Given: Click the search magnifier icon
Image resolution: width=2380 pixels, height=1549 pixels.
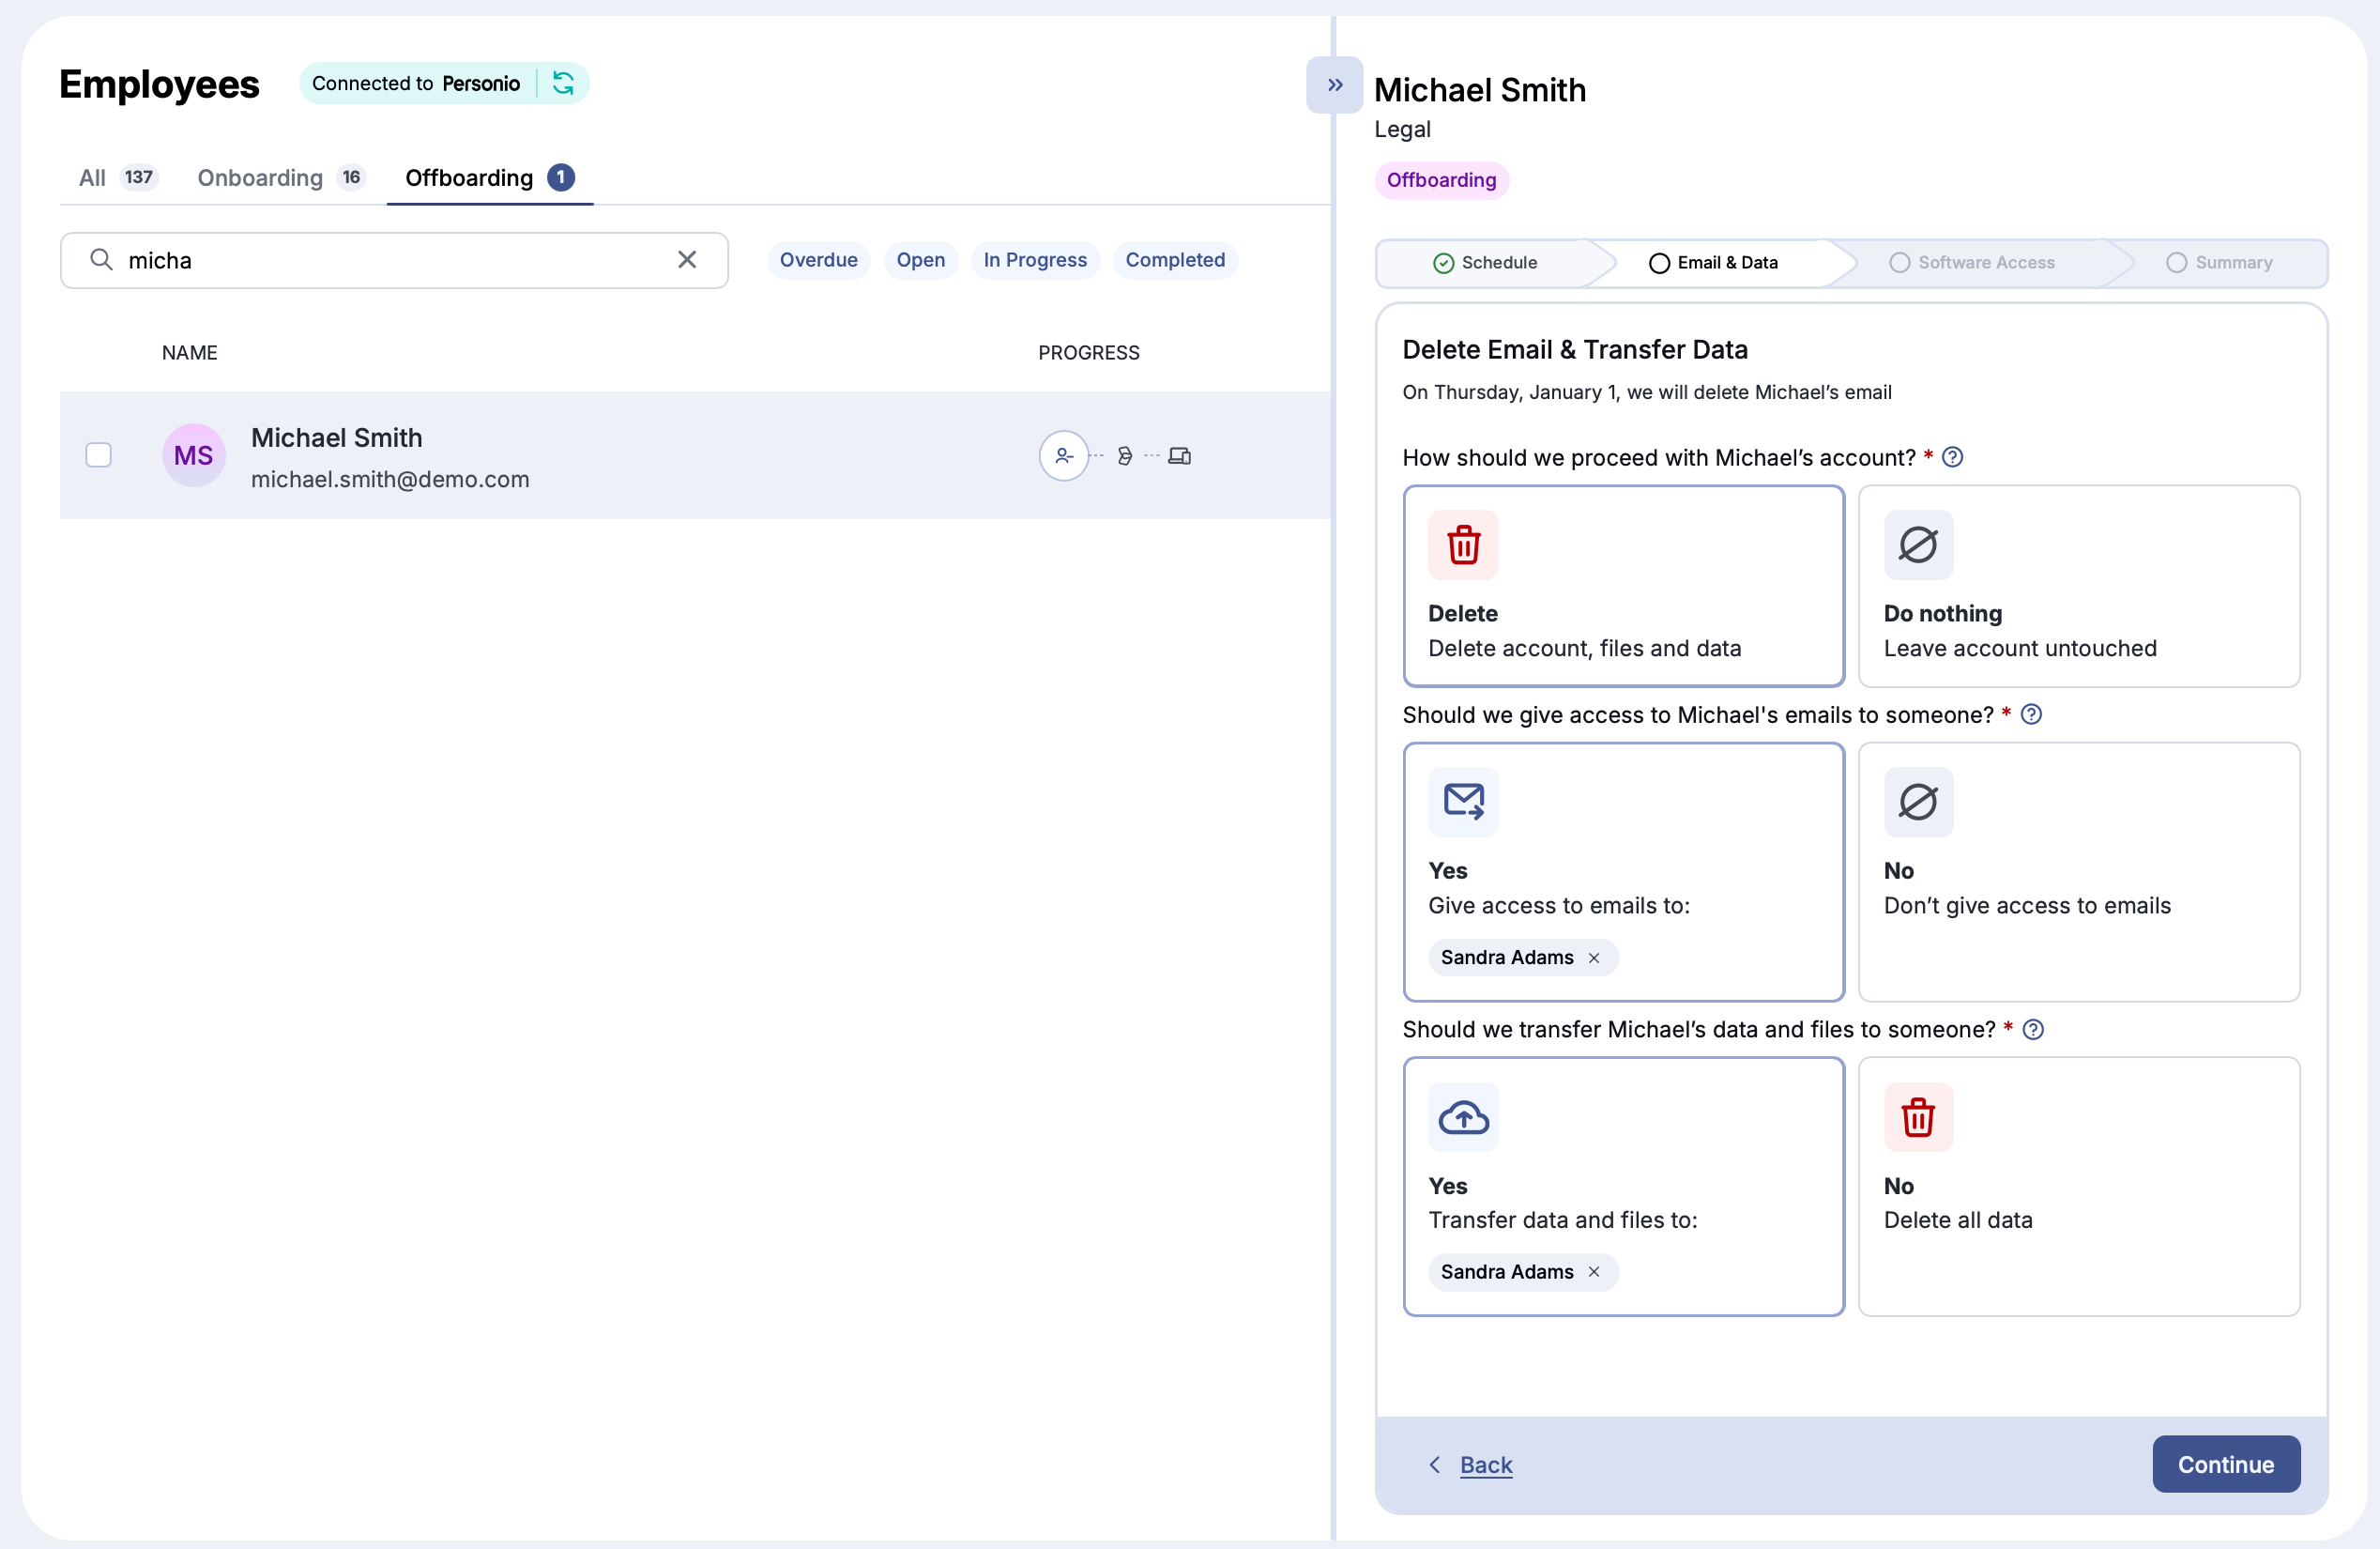Looking at the screenshot, I should pos(101,259).
